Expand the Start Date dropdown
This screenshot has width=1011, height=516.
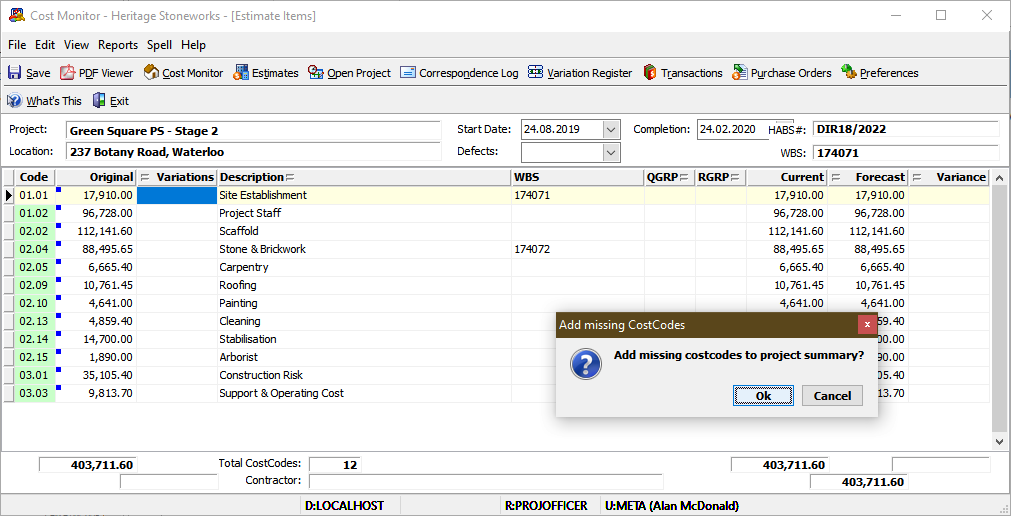[611, 130]
